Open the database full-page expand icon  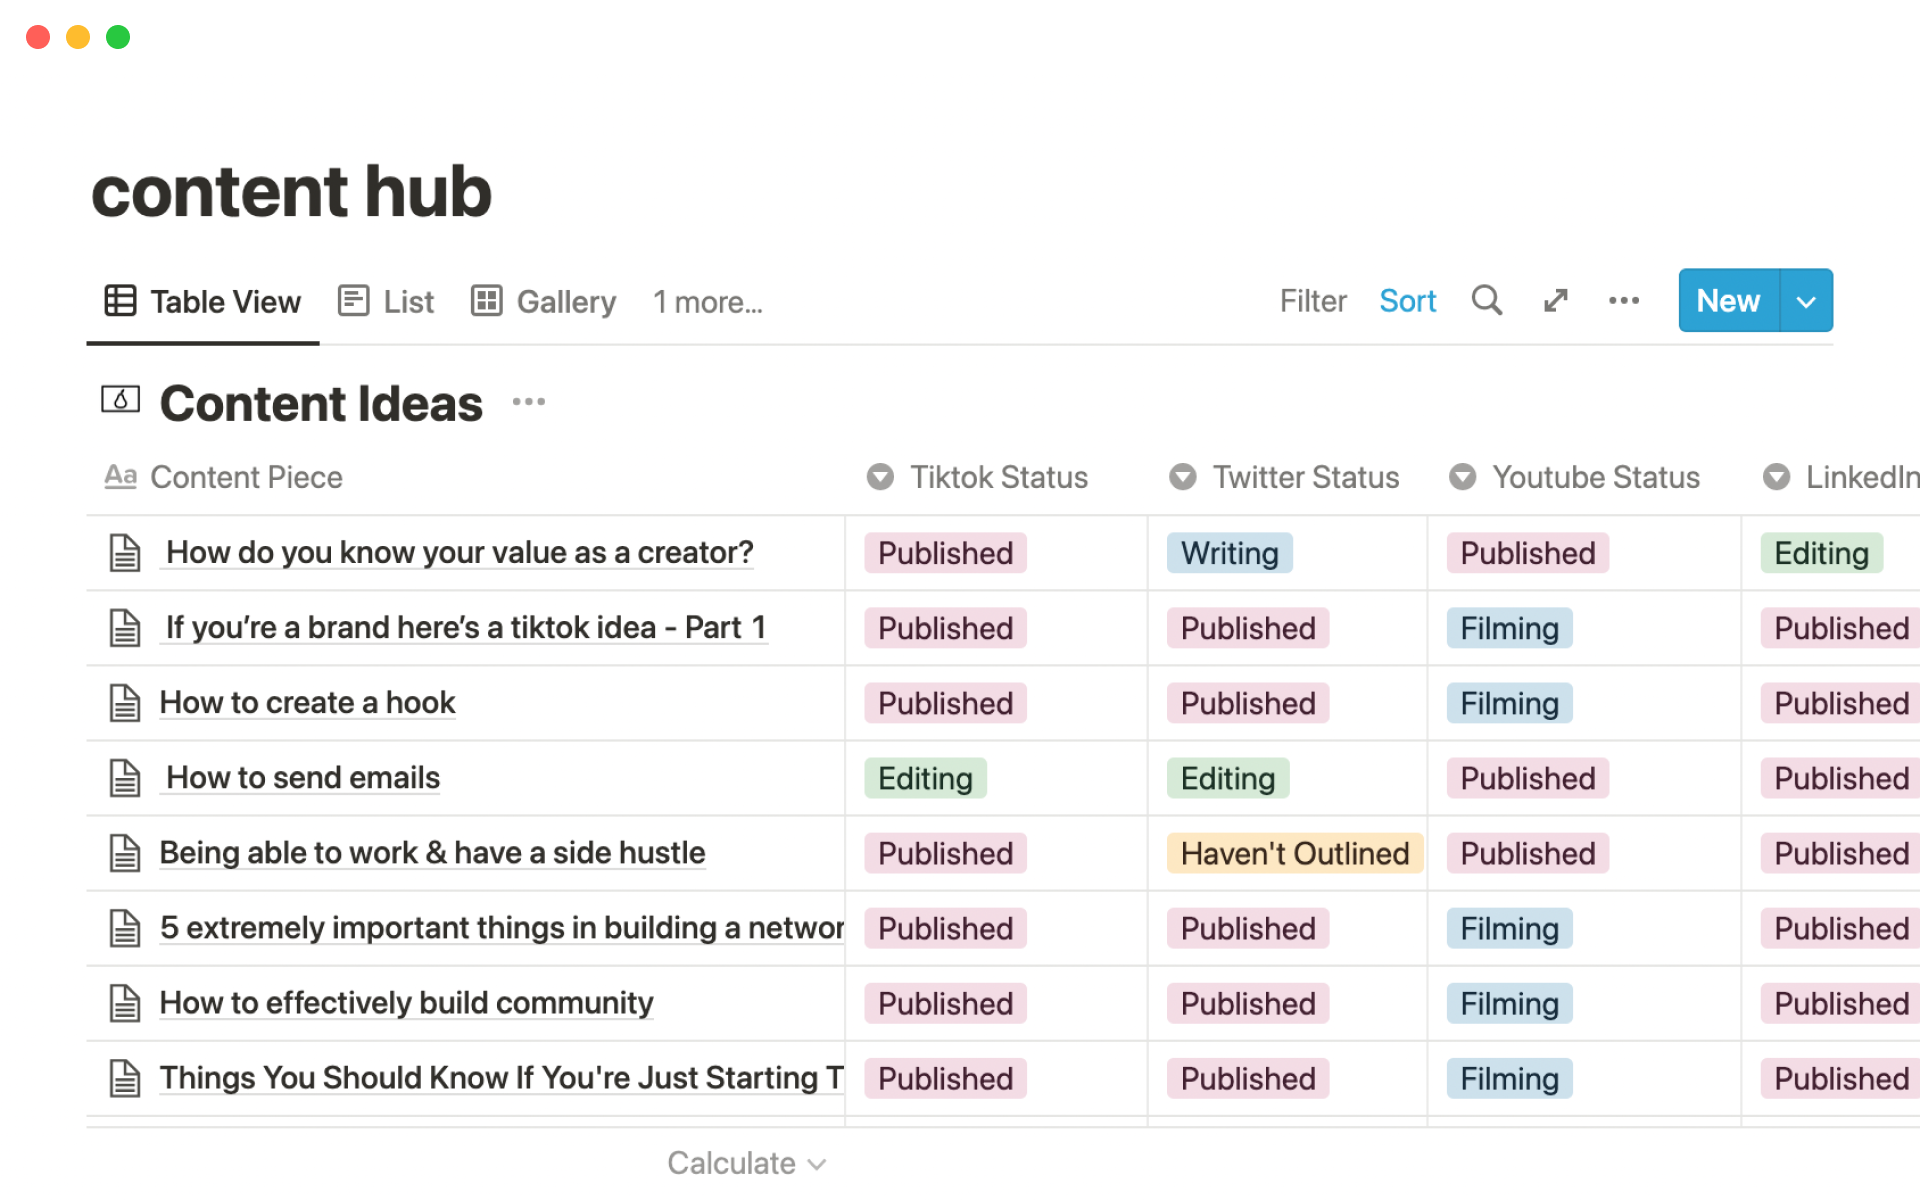1555,300
